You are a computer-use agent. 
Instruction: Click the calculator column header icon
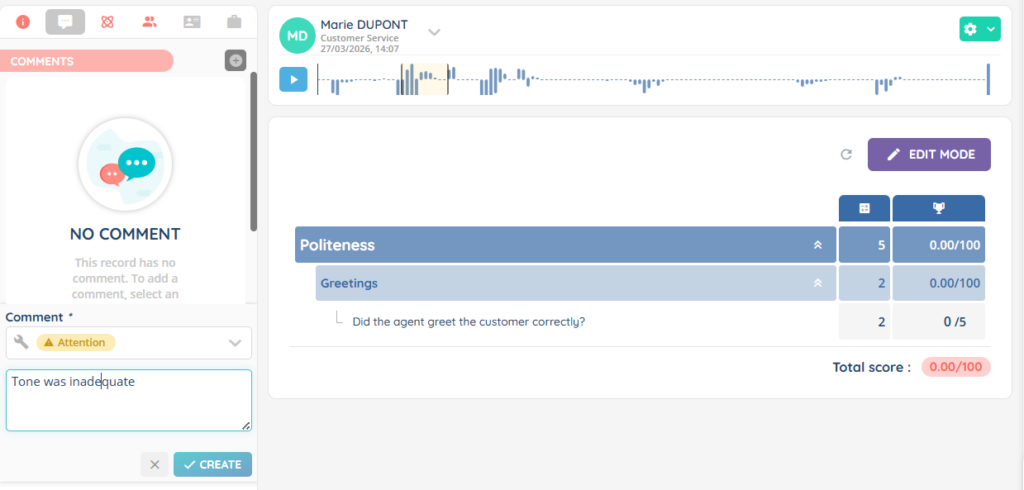(x=864, y=208)
